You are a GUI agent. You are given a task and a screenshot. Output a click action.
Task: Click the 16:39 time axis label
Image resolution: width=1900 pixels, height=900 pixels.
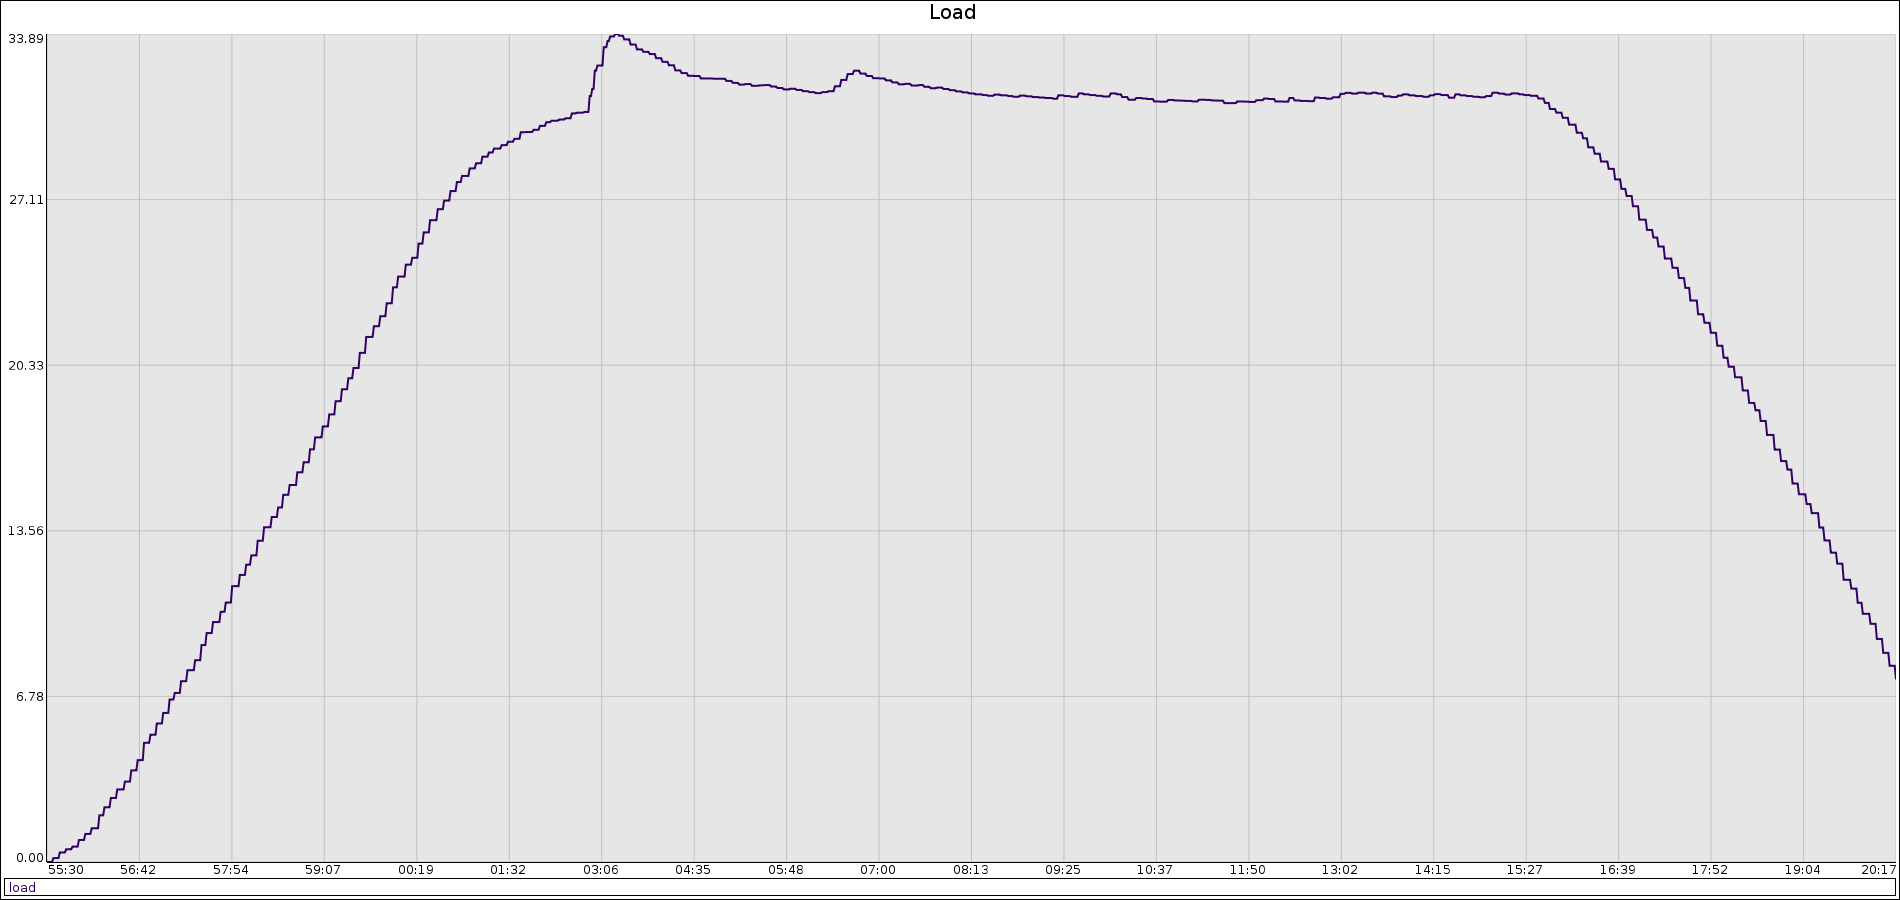[x=1617, y=870]
